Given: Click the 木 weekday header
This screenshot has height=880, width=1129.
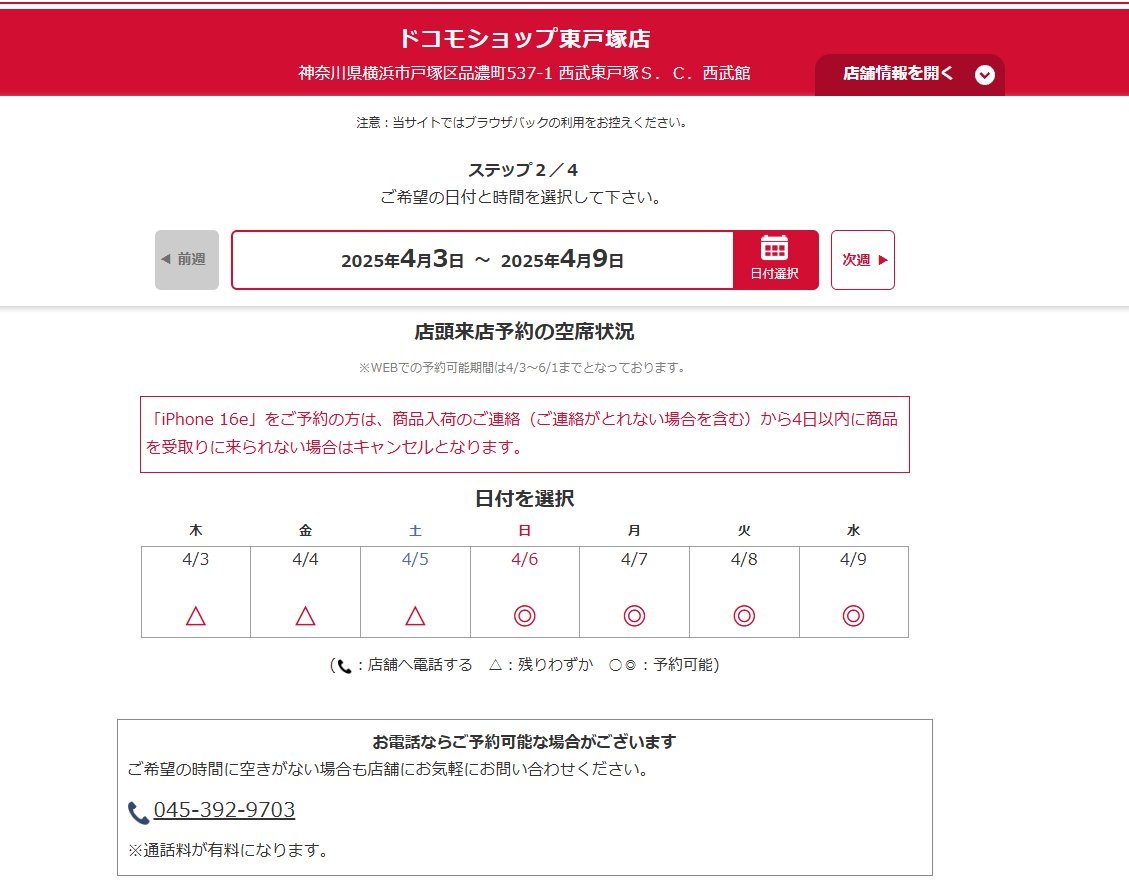Looking at the screenshot, I should coord(196,531).
